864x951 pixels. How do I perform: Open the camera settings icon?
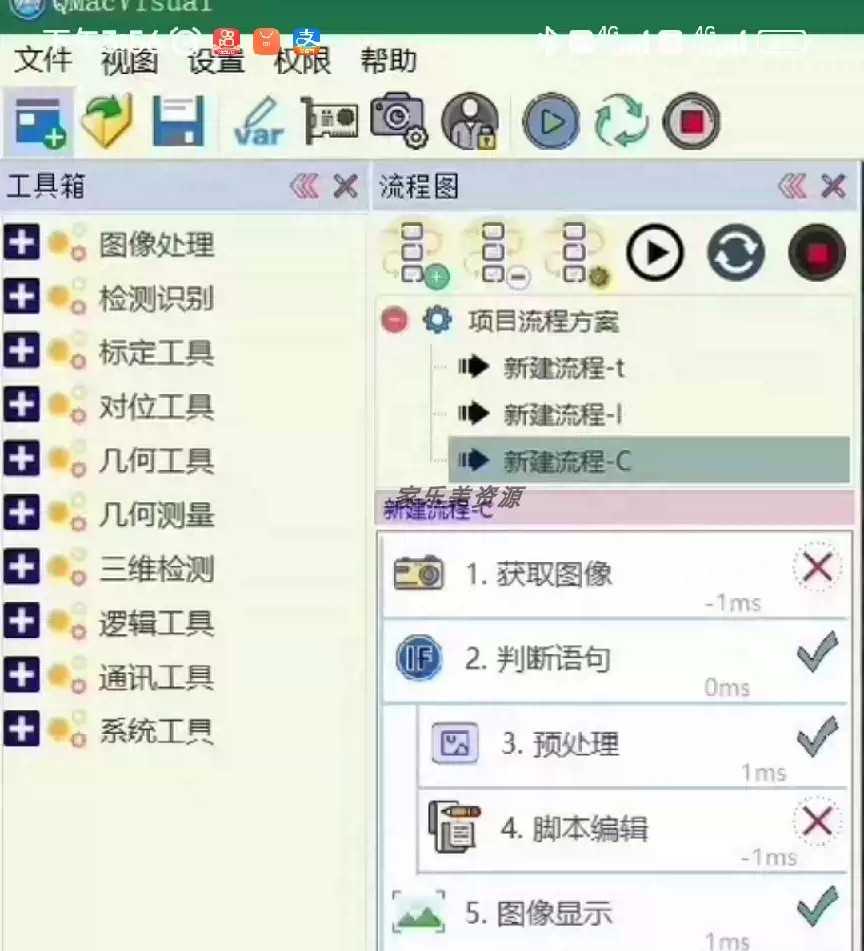pyautogui.click(x=398, y=120)
